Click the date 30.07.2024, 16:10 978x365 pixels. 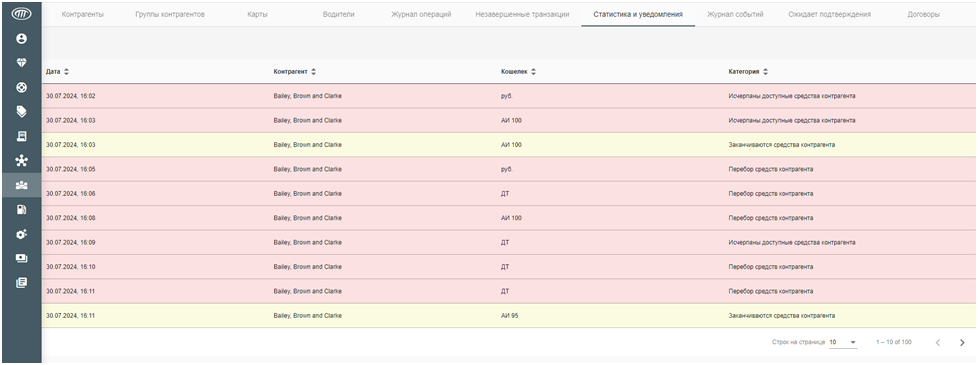click(x=70, y=266)
